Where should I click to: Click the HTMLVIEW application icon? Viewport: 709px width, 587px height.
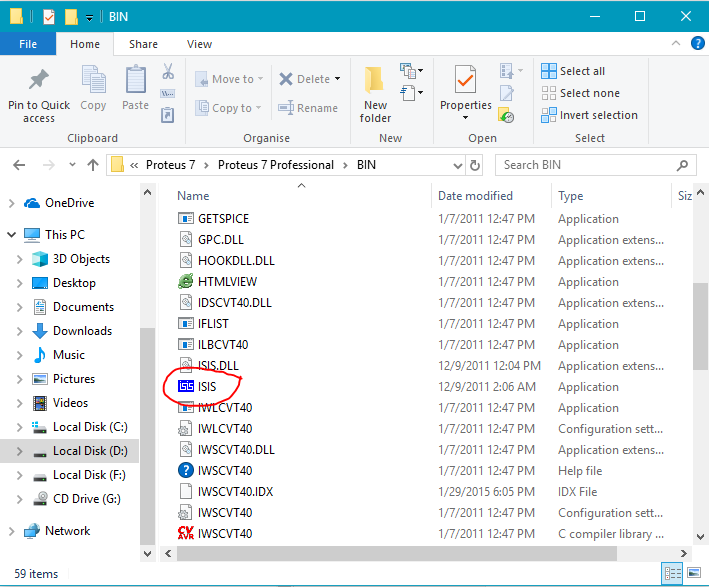[185, 281]
